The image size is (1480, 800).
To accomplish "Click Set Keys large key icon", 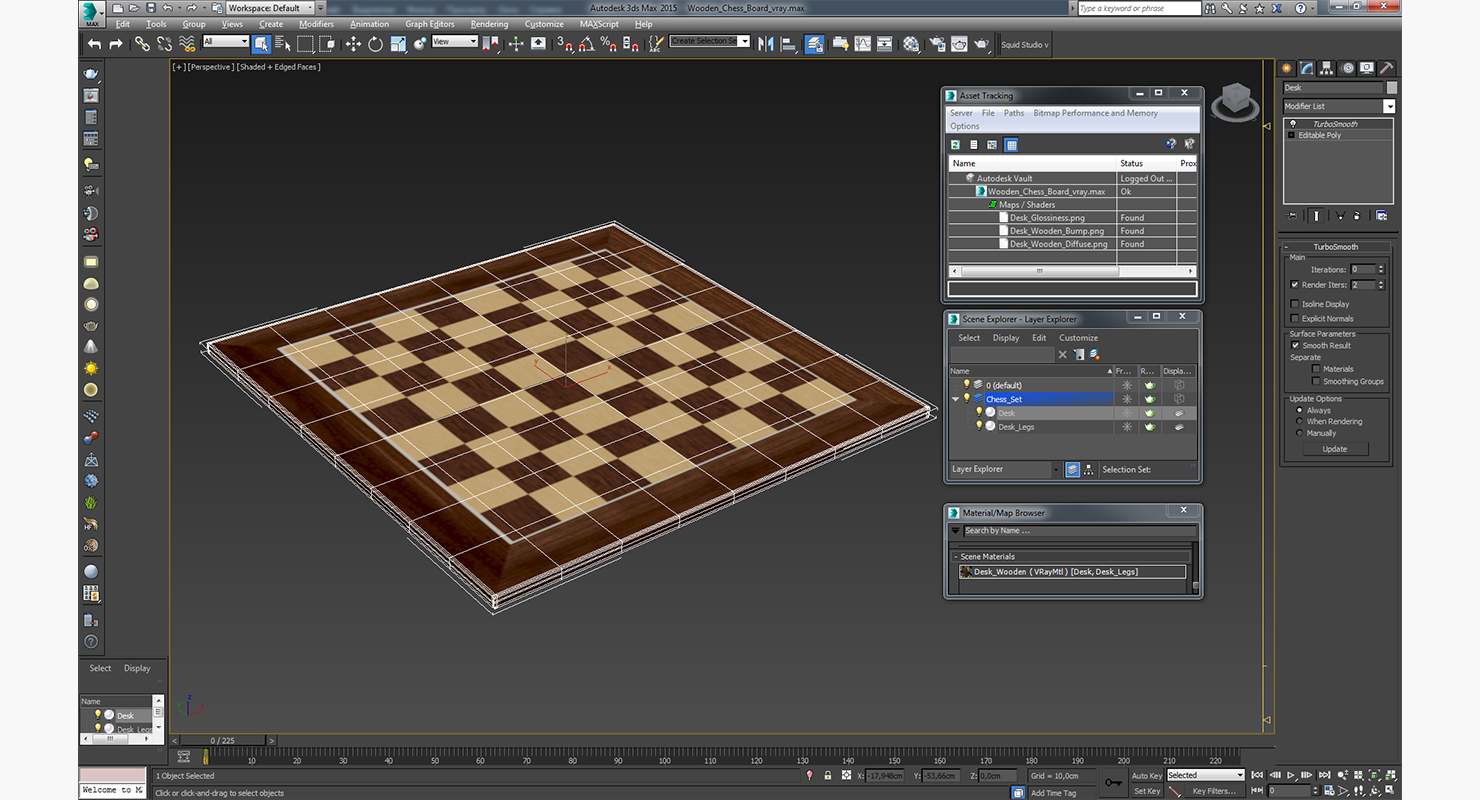I will click(1113, 782).
